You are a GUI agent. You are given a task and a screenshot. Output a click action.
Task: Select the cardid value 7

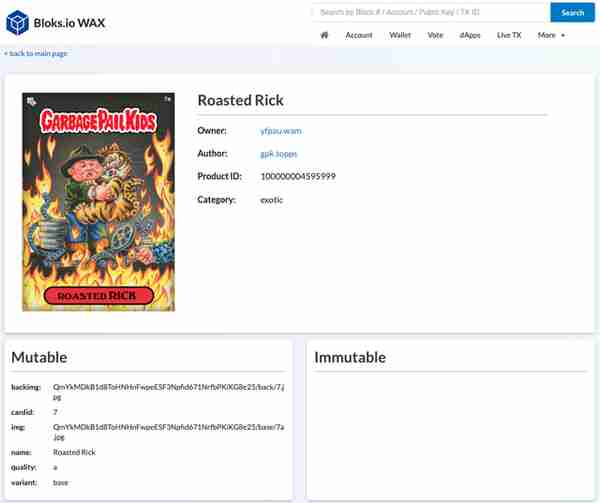[x=55, y=412]
